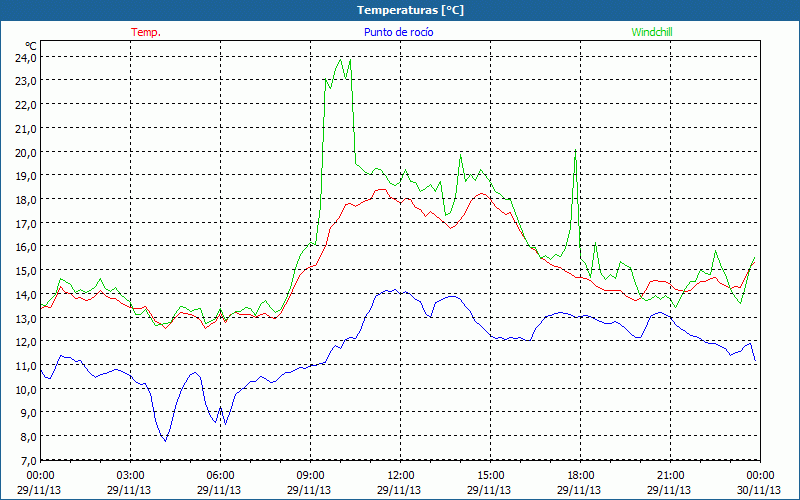This screenshot has width=800, height=500.
Task: Click the '22,0' y-axis value
Action: coord(25,105)
